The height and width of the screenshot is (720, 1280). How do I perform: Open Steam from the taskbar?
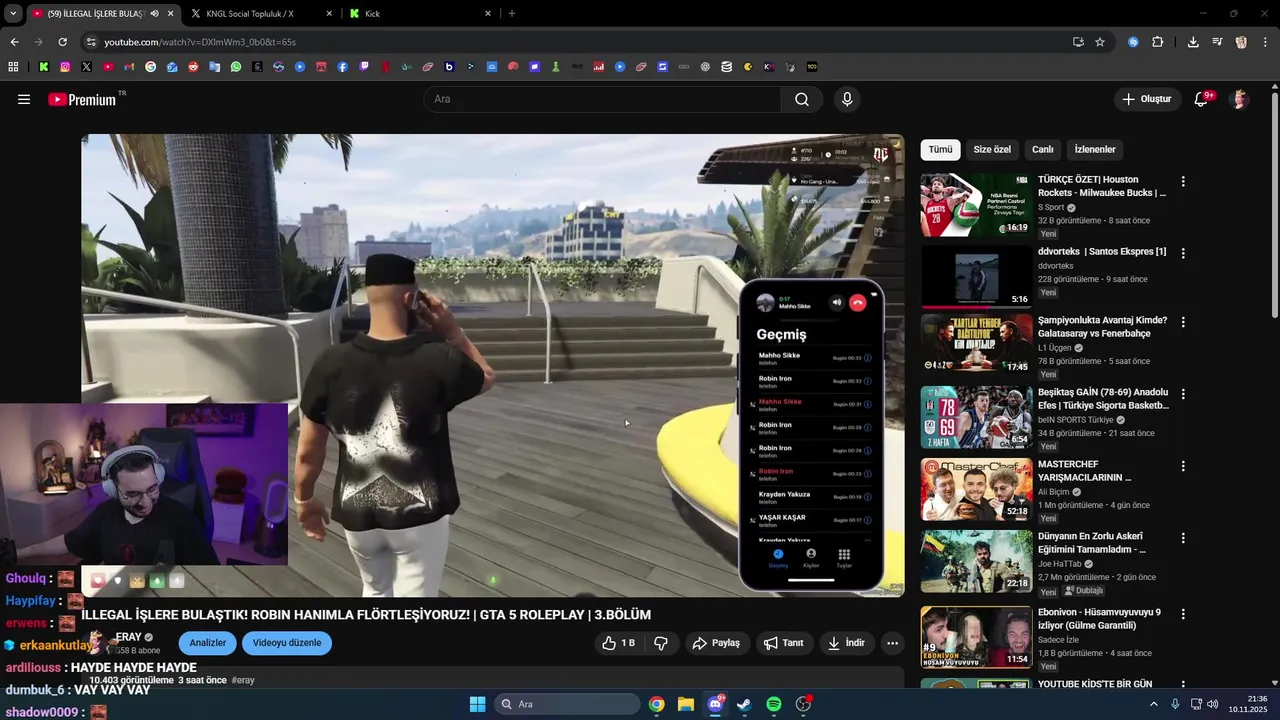click(744, 704)
